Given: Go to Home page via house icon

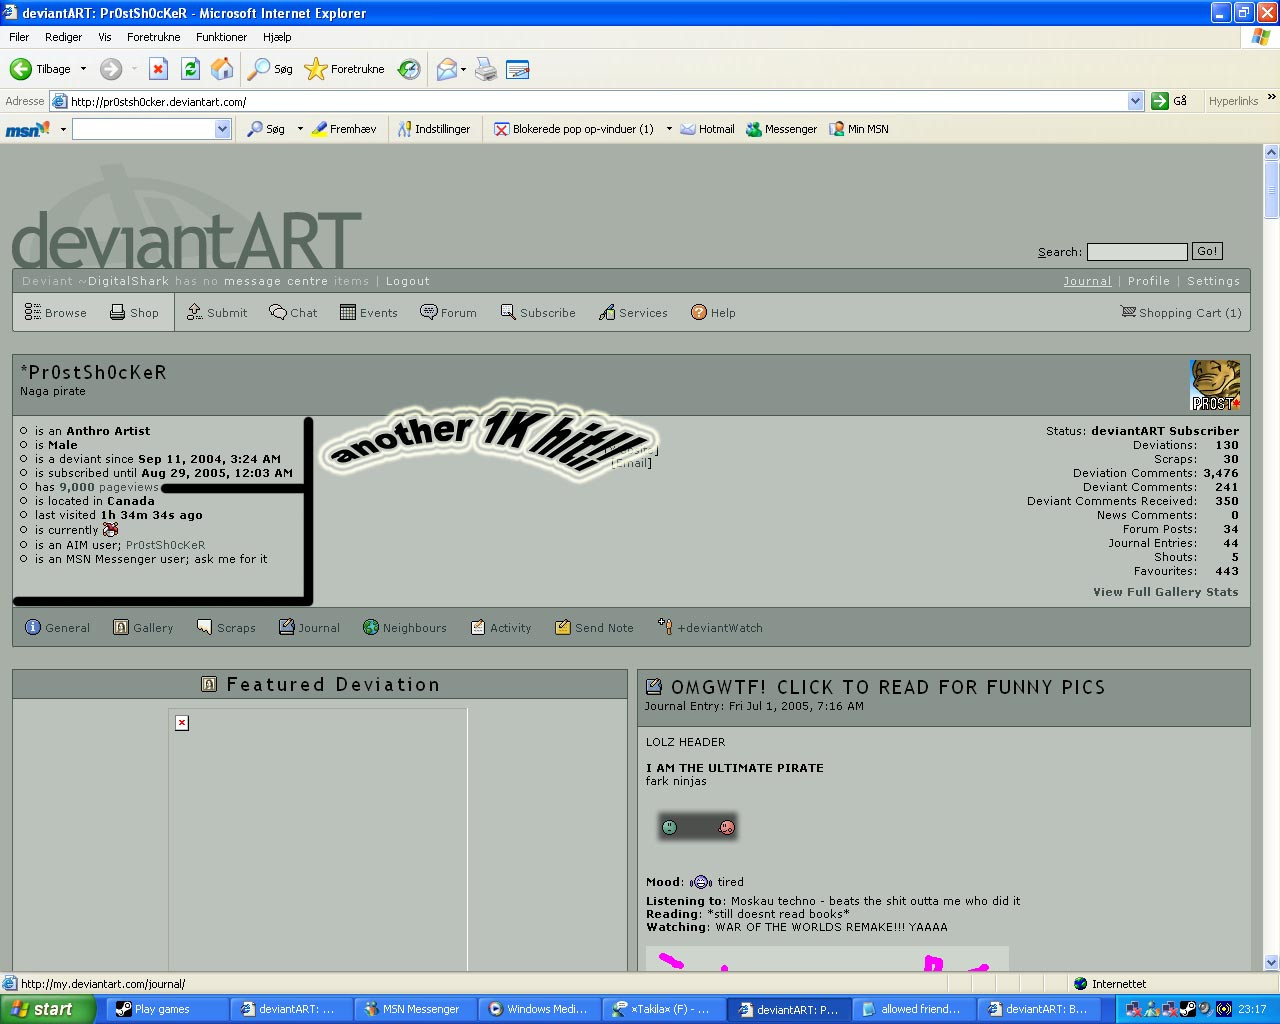Looking at the screenshot, I should pyautogui.click(x=222, y=69).
